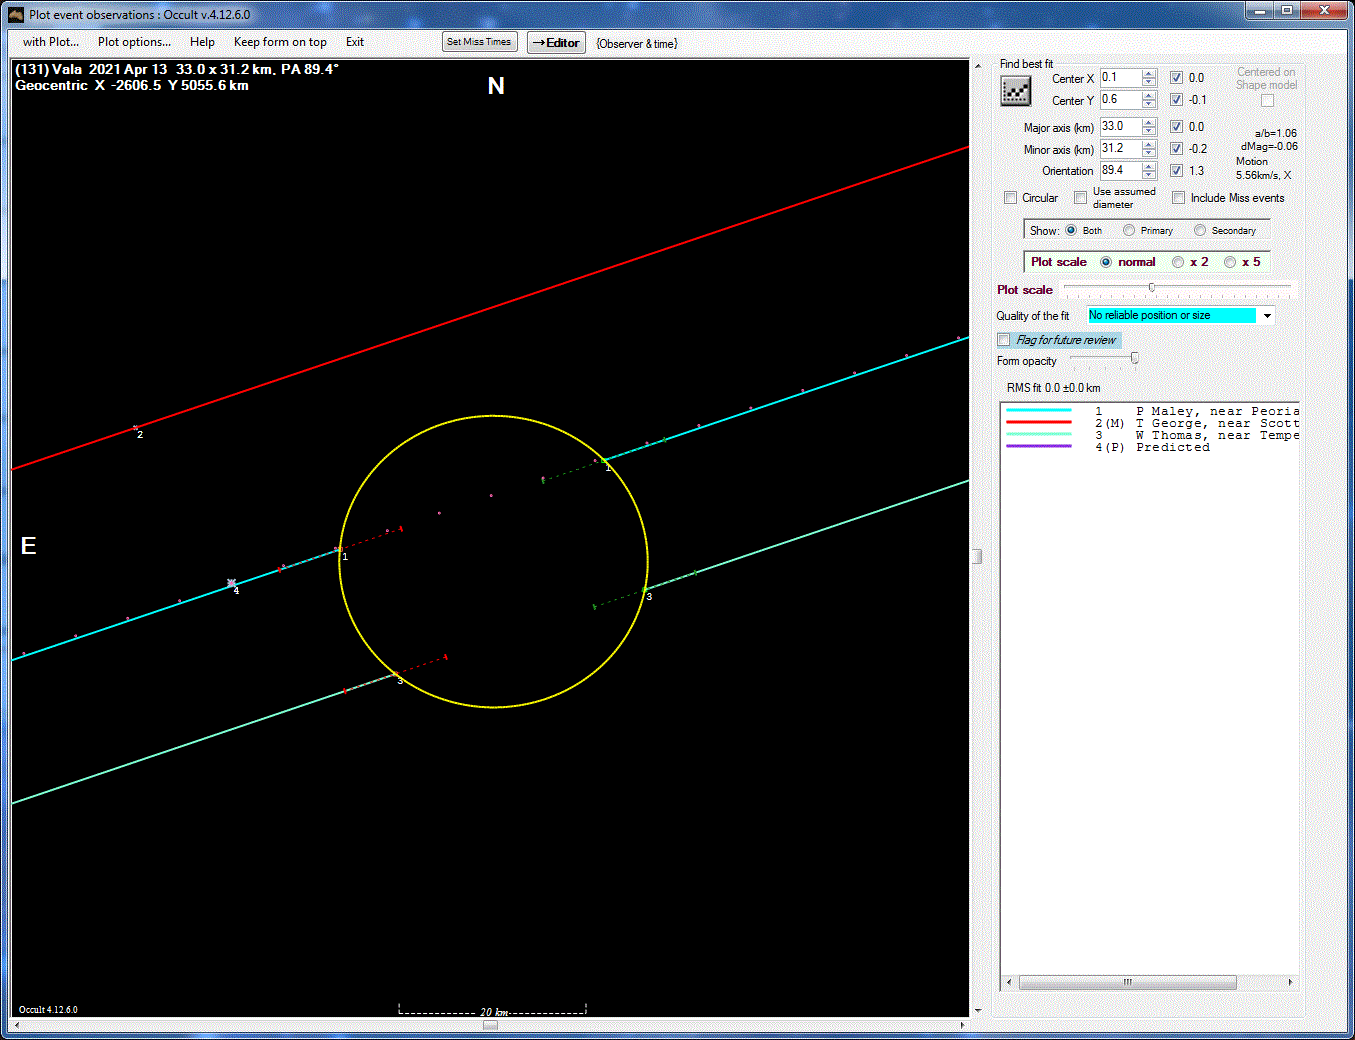1355x1040 pixels.
Task: Increase Major axis with up spinner arrow
Action: (x=1149, y=123)
